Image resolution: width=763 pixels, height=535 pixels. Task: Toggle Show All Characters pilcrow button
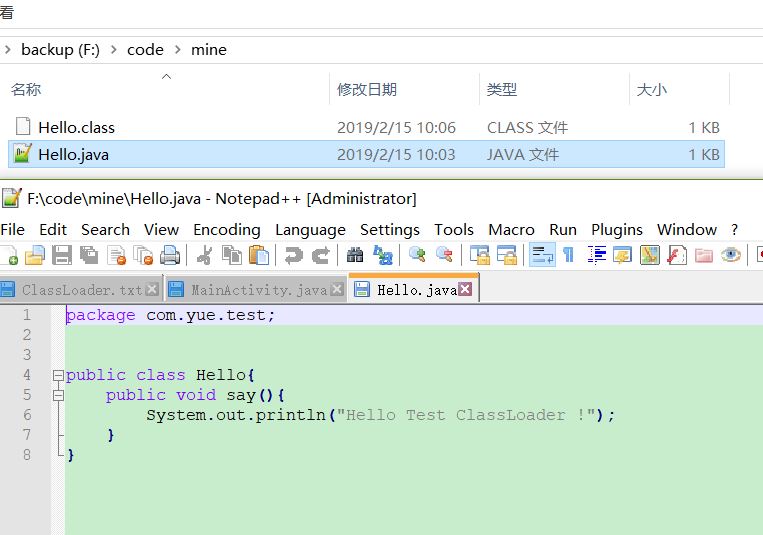pyautogui.click(x=568, y=256)
